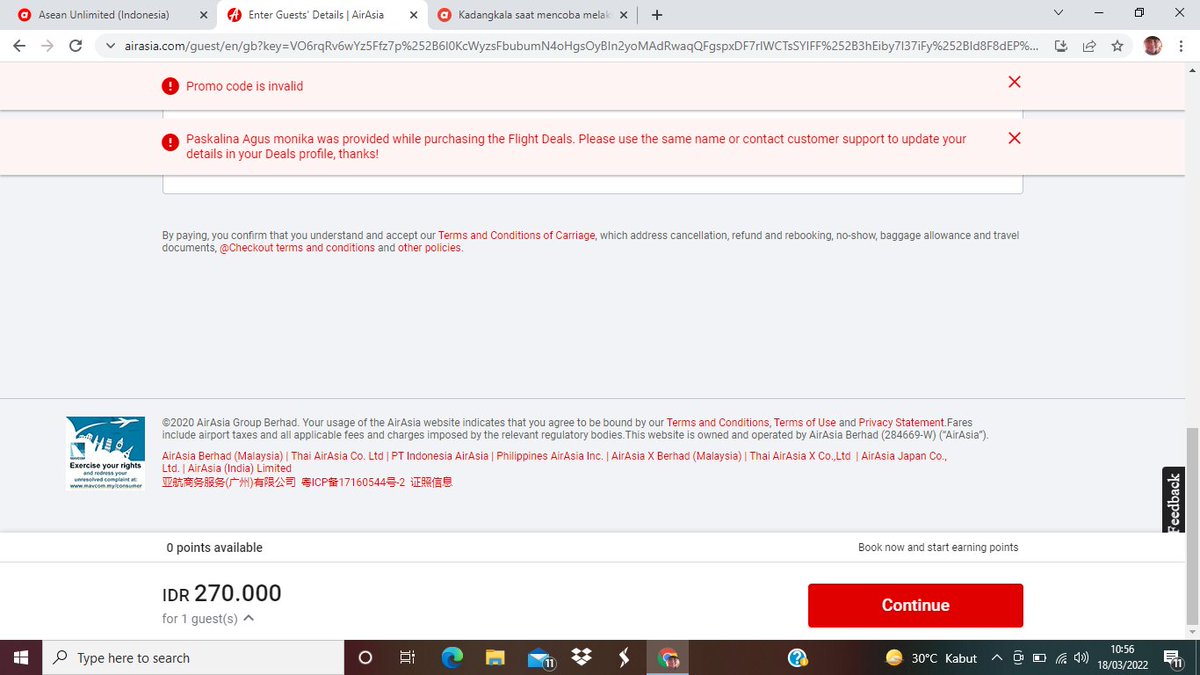This screenshot has width=1200, height=675.
Task: Expand site info chevron in address bar
Action: pos(110,46)
